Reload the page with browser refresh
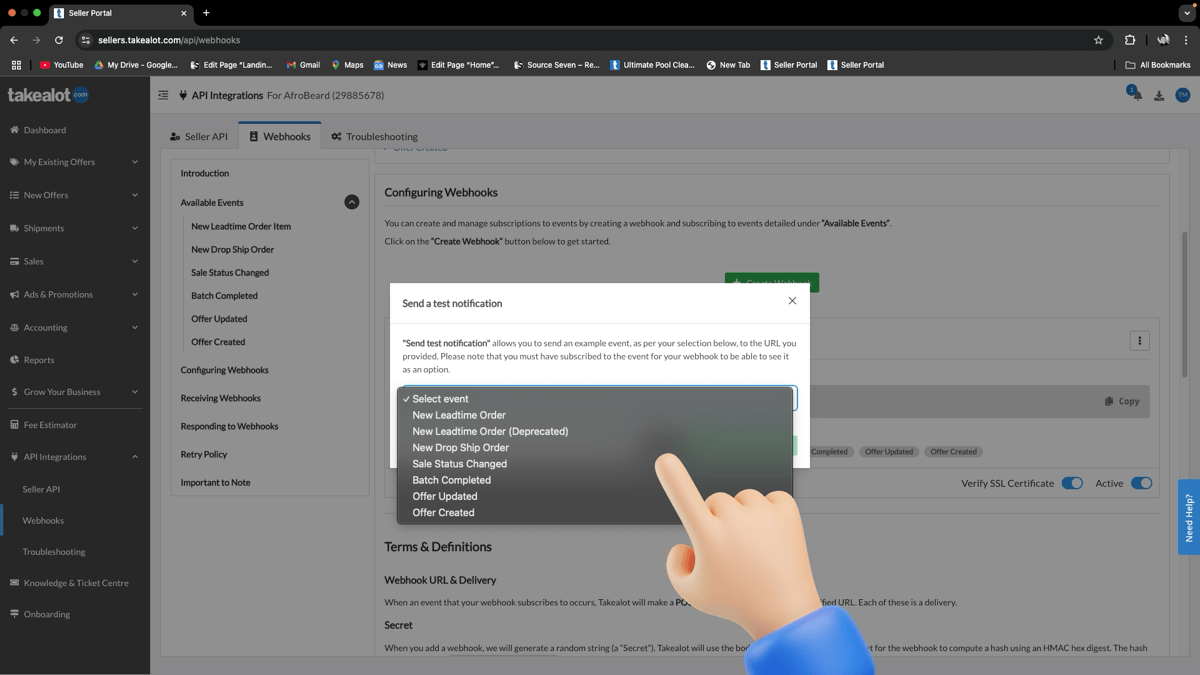The width and height of the screenshot is (1200, 675). pos(59,40)
